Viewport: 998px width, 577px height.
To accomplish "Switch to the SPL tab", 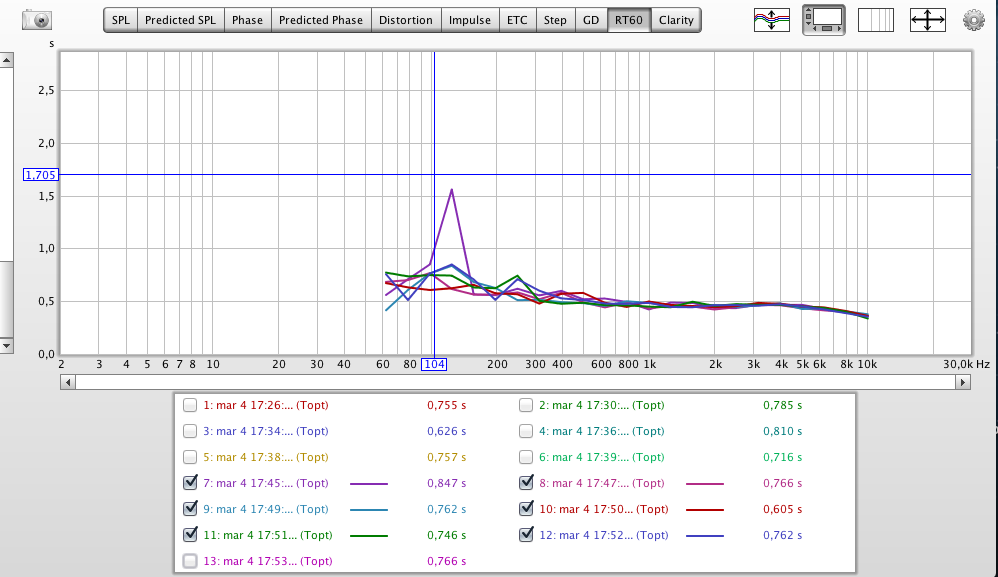I will point(121,20).
